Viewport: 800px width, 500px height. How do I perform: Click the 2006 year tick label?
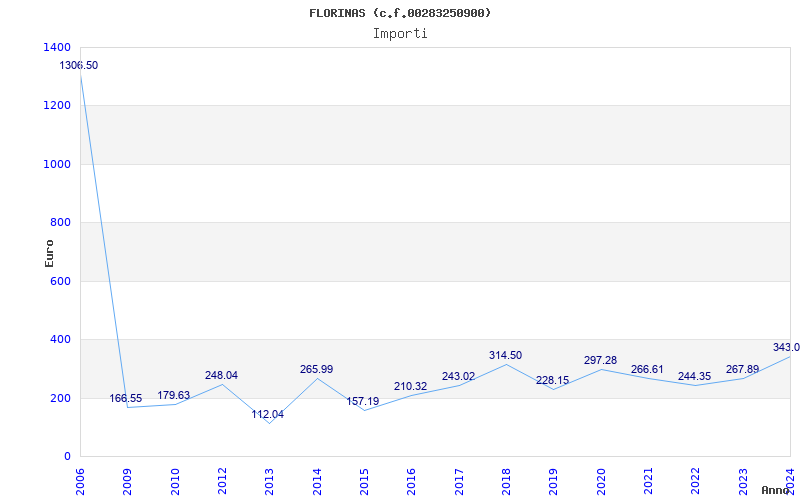click(x=80, y=482)
